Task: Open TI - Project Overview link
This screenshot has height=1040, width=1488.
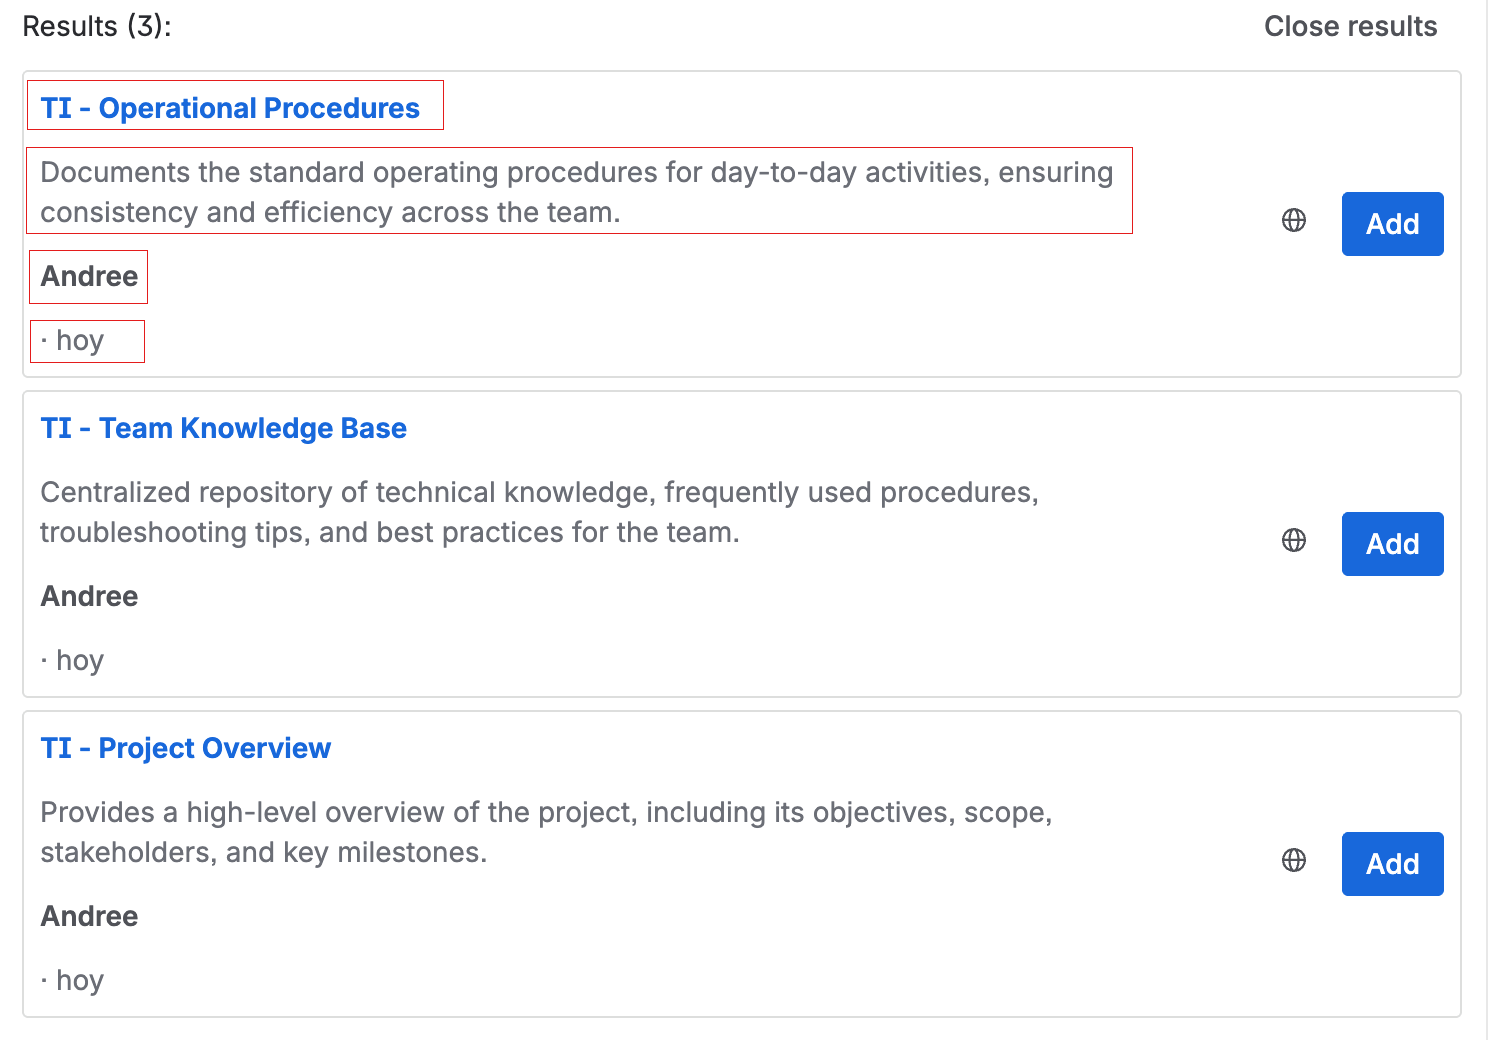Action: (x=186, y=748)
